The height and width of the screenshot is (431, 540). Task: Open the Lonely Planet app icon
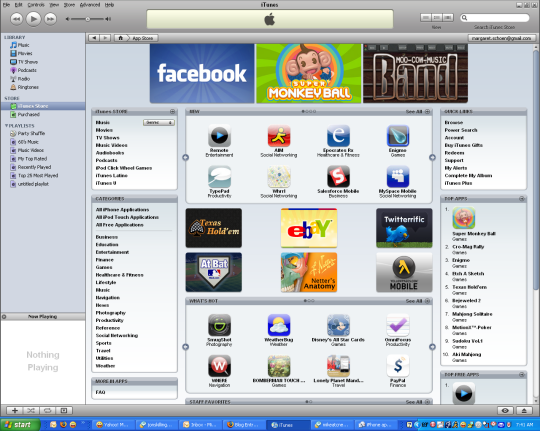[x=338, y=366]
